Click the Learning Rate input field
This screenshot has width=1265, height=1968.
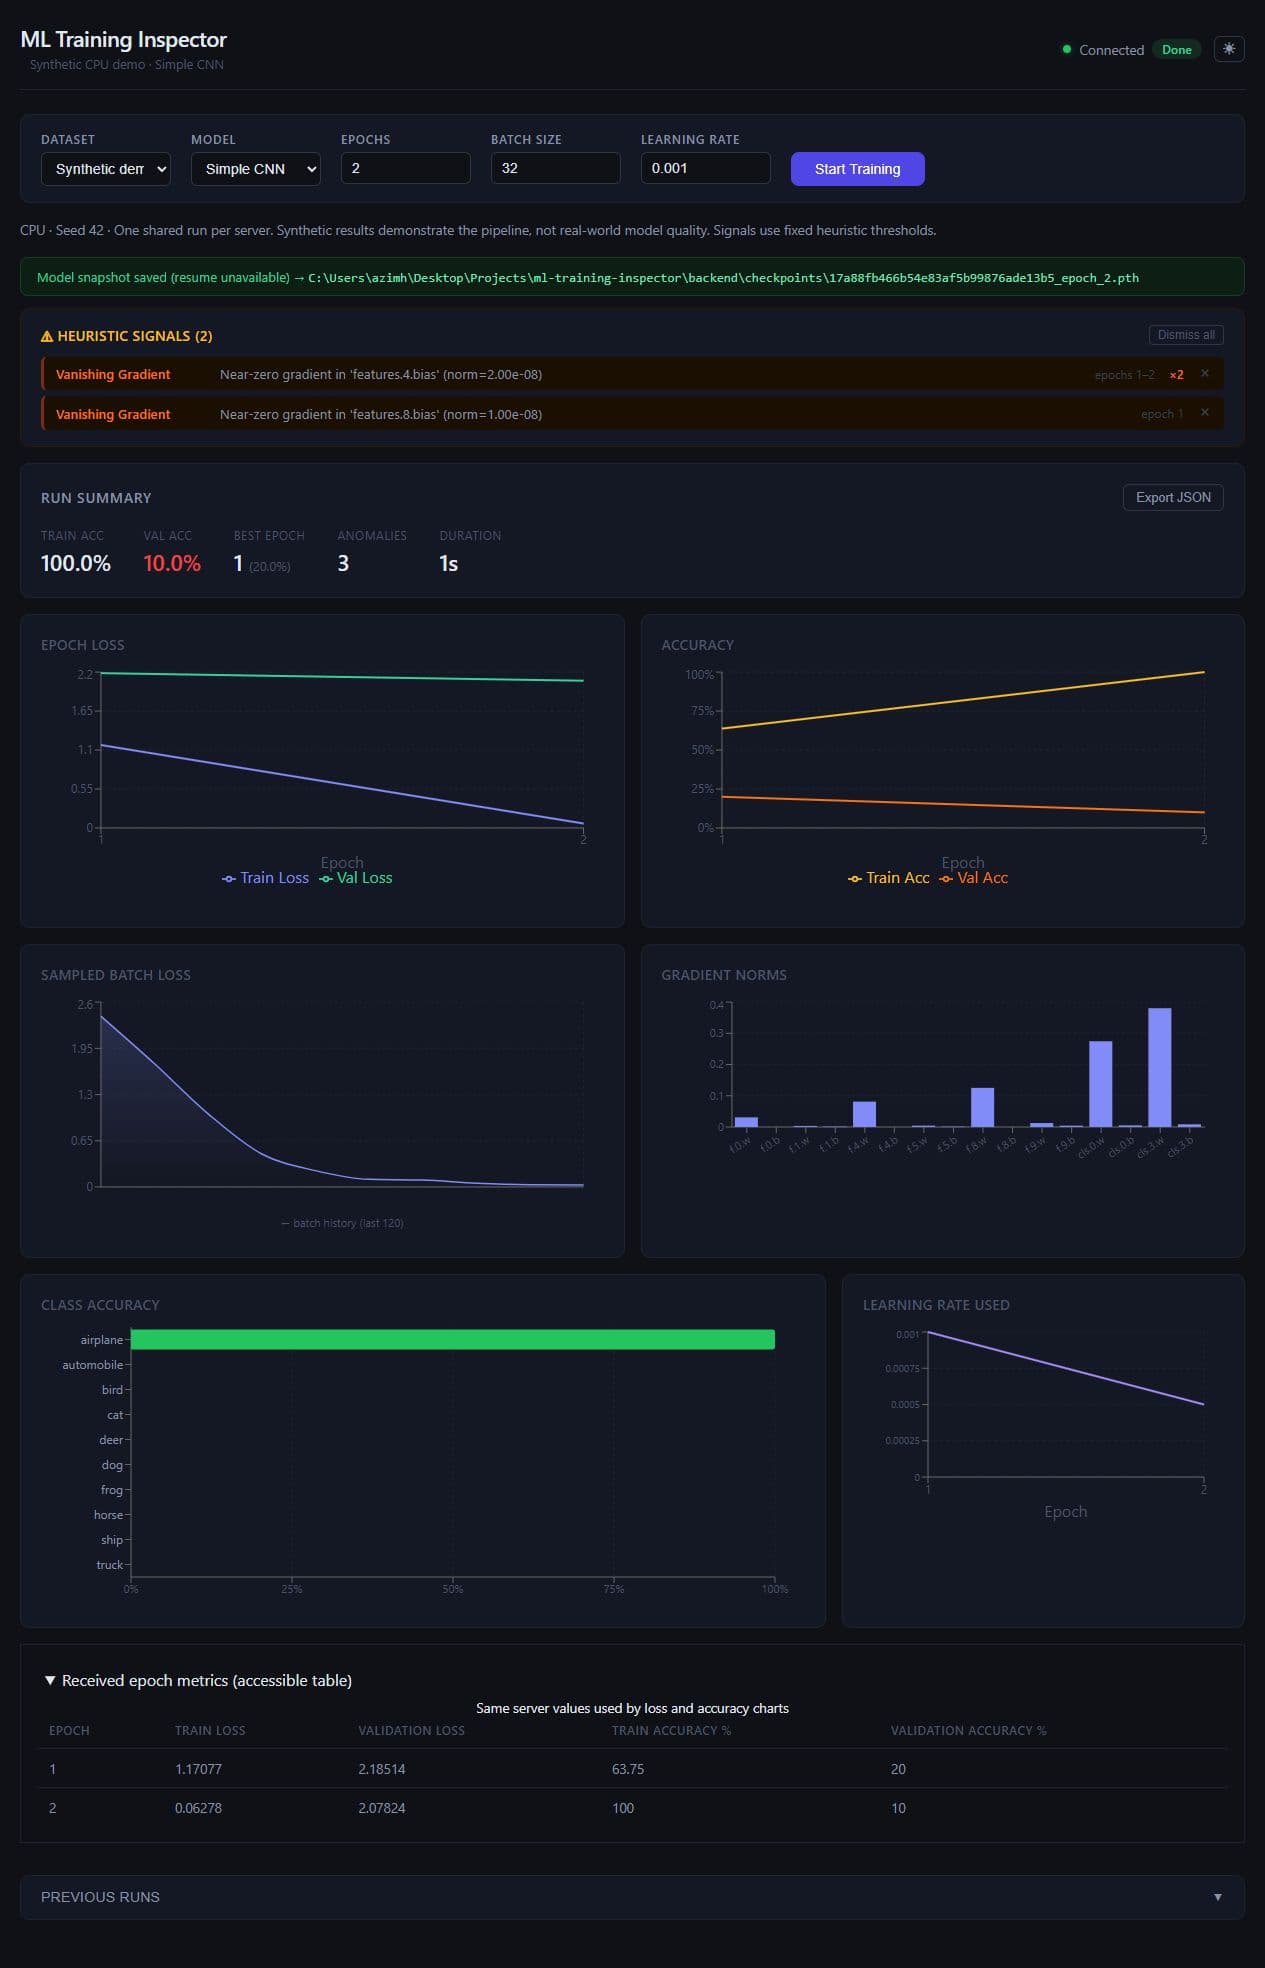coord(705,168)
